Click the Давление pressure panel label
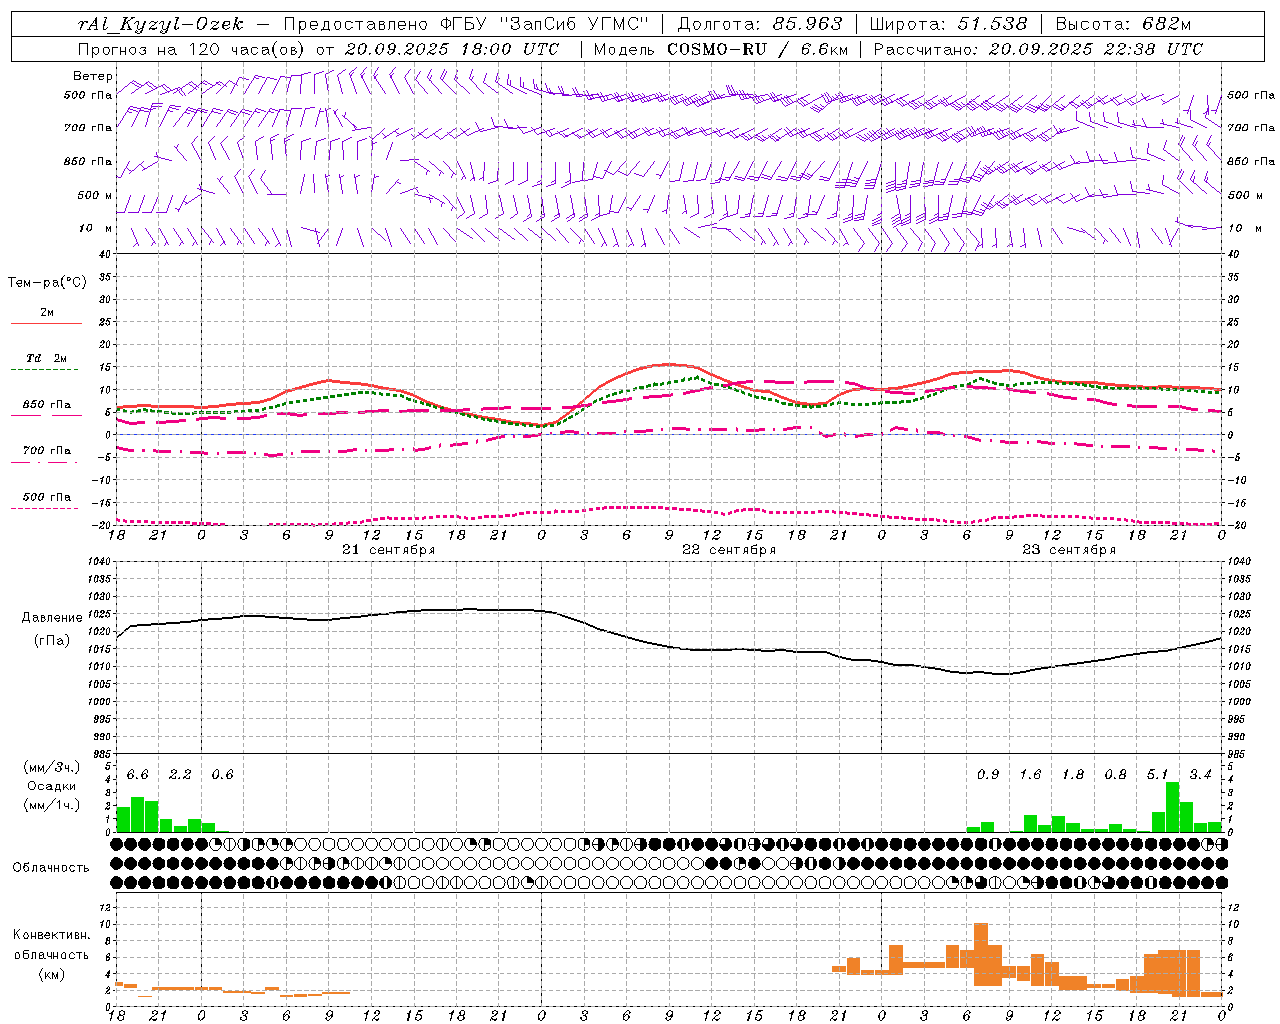Viewport: 1280px width, 1024px height. tap(52, 618)
